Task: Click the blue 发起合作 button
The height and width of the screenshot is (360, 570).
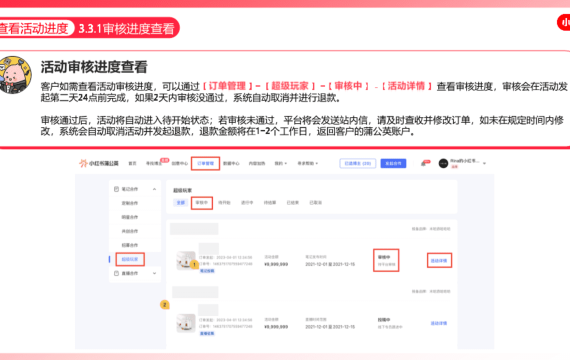Action: click(393, 164)
